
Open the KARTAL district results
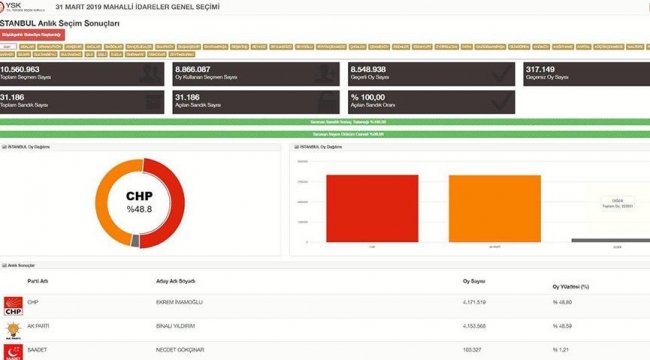coord(583,47)
